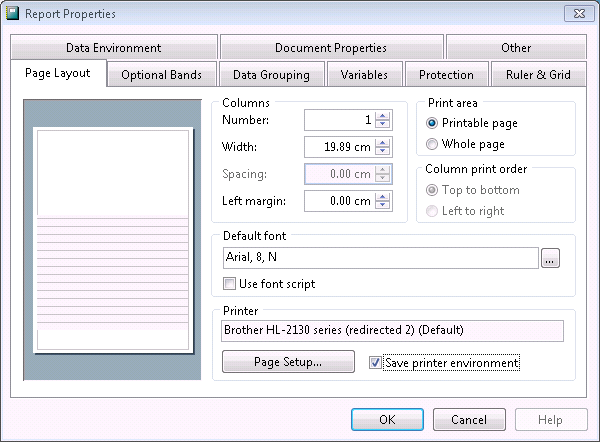600x442 pixels.
Task: Decrease the Number of columns spinner
Action: coord(382,124)
